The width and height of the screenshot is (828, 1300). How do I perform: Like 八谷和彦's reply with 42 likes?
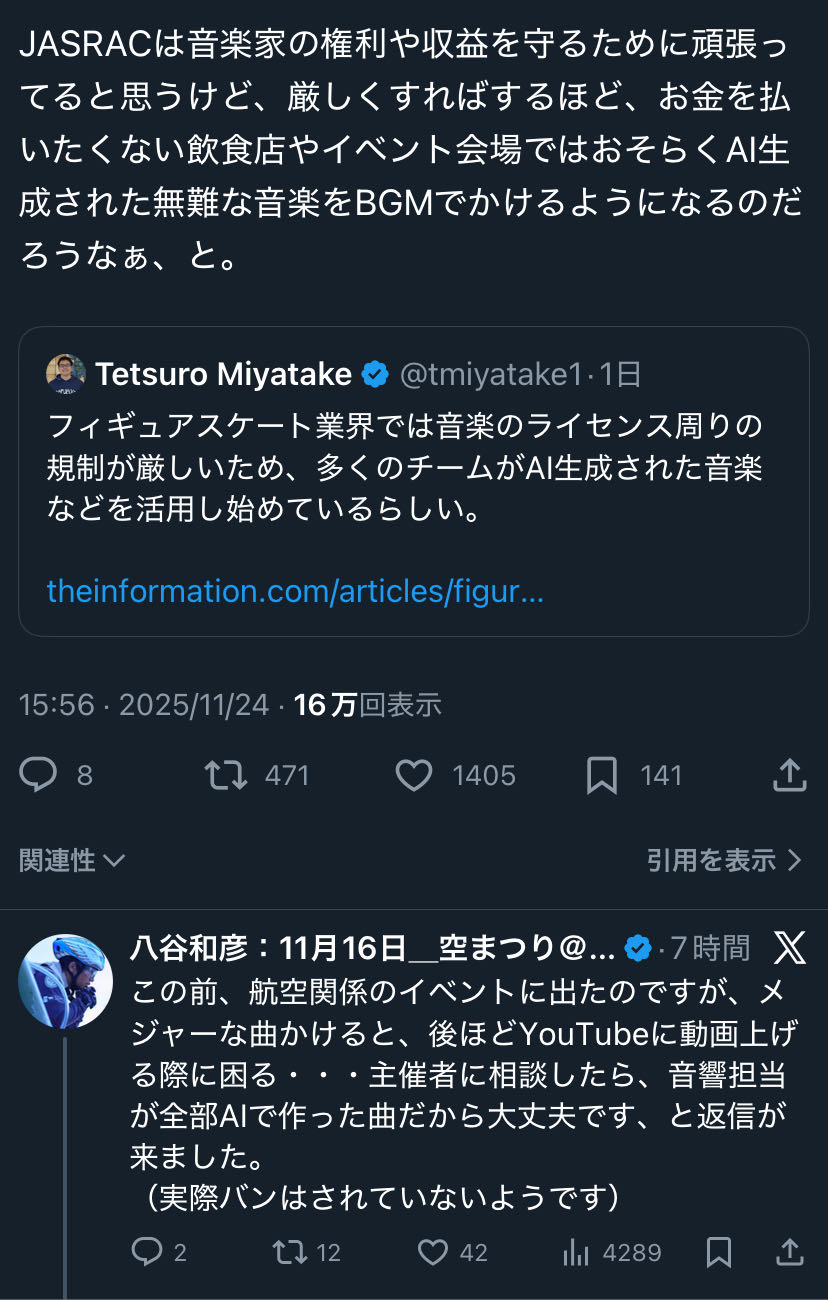(x=432, y=1251)
